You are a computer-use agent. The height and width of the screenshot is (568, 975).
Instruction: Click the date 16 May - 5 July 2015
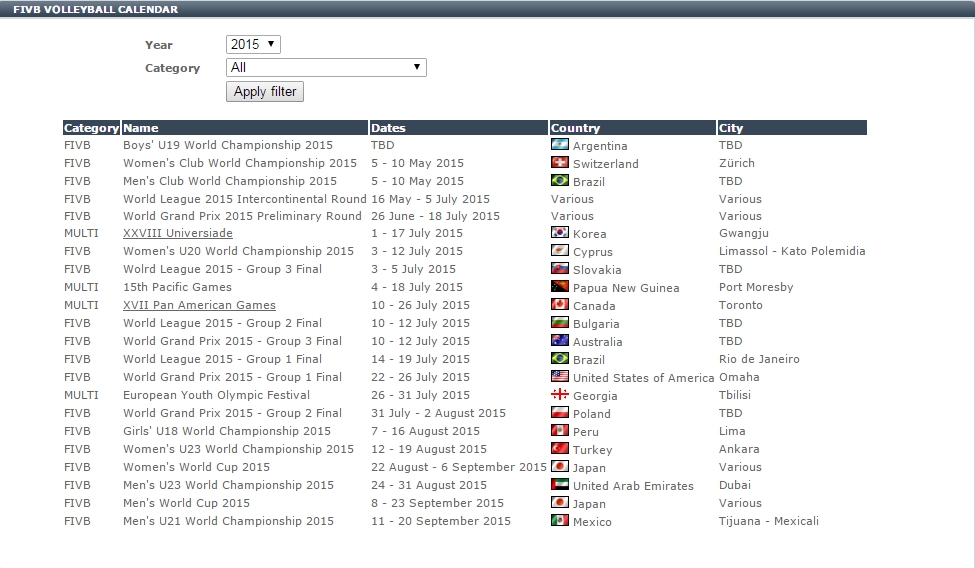pyautogui.click(x=430, y=199)
